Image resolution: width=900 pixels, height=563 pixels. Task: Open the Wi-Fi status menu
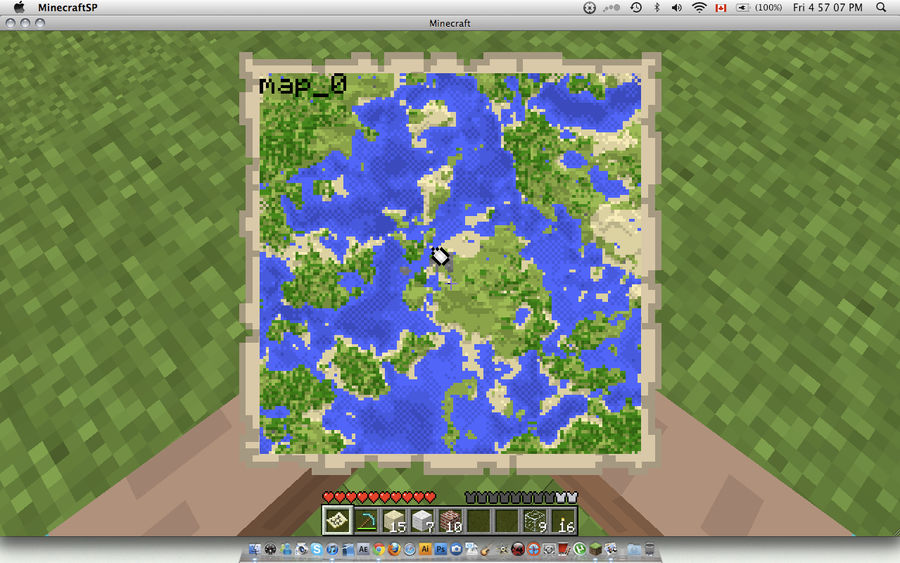[699, 7]
